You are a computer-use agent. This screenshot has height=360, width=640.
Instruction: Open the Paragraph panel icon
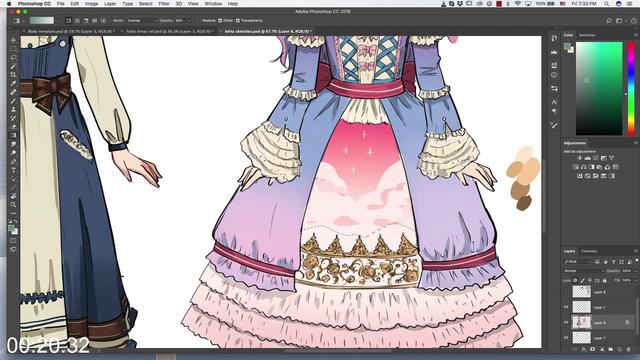(554, 111)
